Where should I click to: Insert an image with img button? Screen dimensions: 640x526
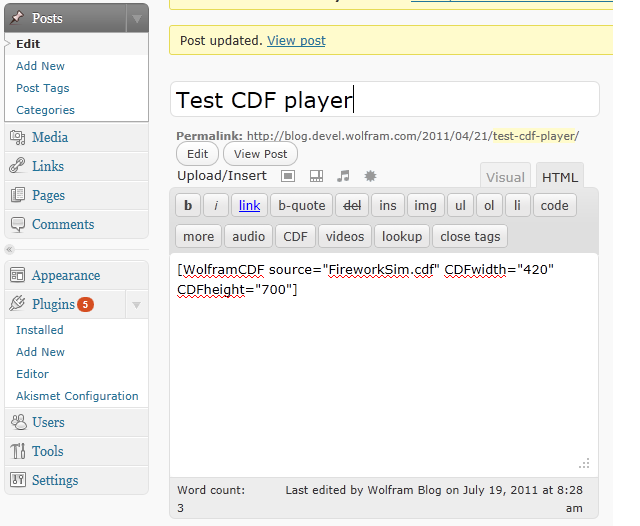point(425,205)
